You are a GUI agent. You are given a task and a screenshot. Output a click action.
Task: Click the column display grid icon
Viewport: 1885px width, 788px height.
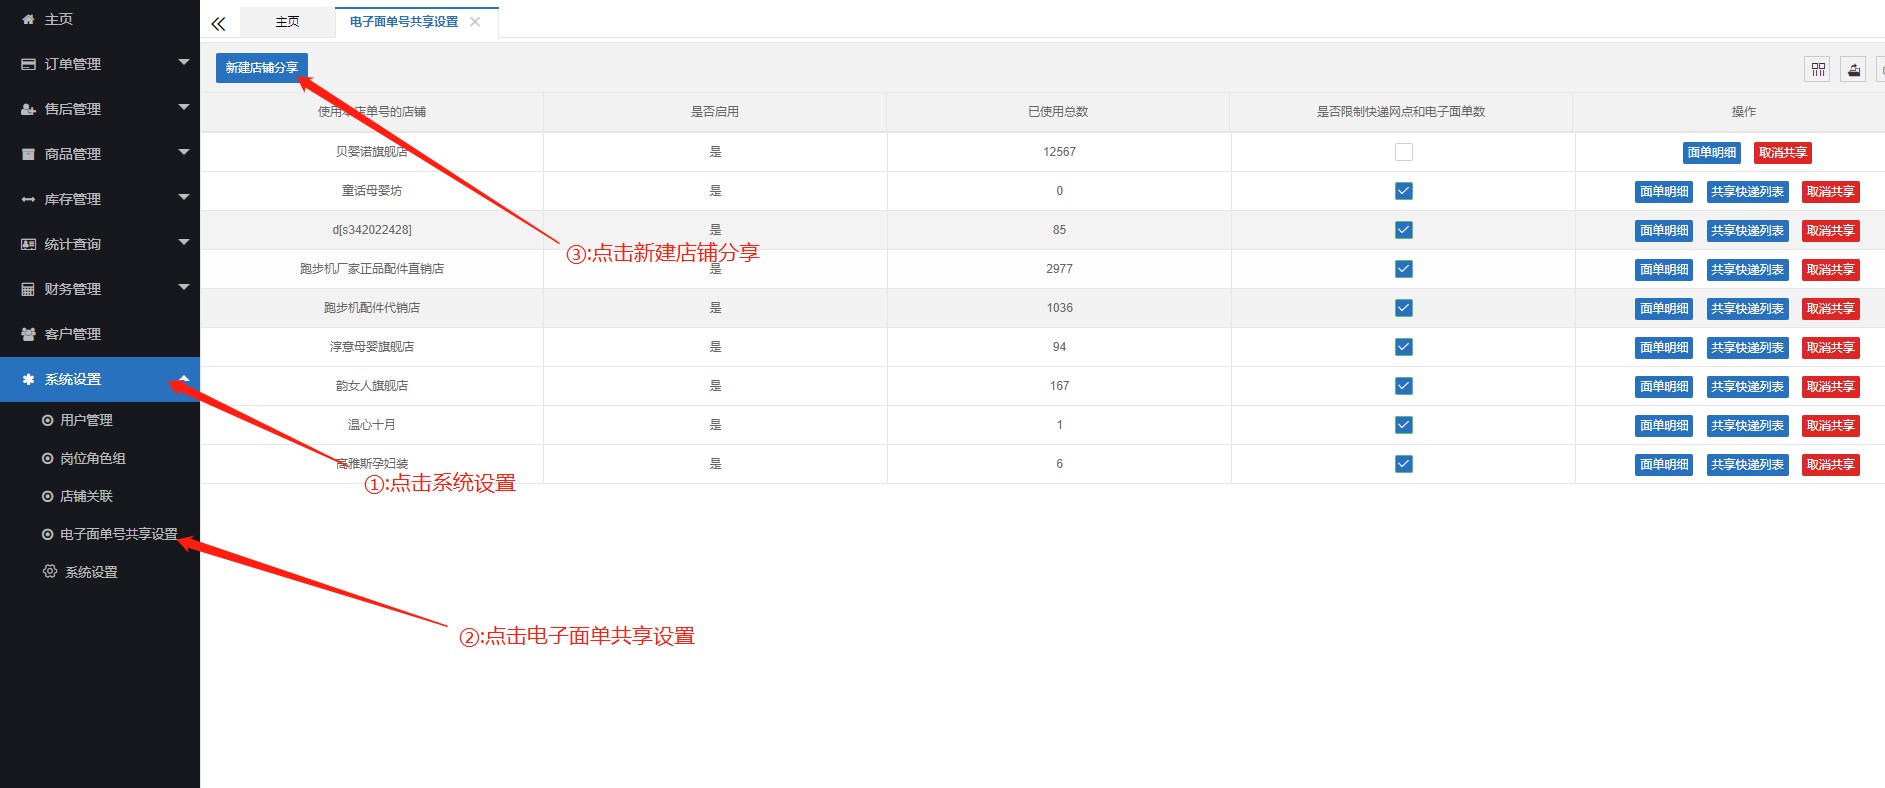pyautogui.click(x=1817, y=69)
